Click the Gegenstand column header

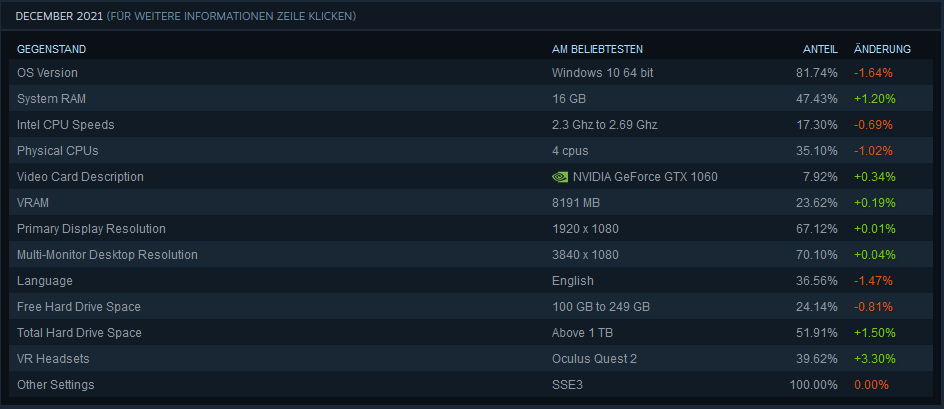tap(51, 49)
